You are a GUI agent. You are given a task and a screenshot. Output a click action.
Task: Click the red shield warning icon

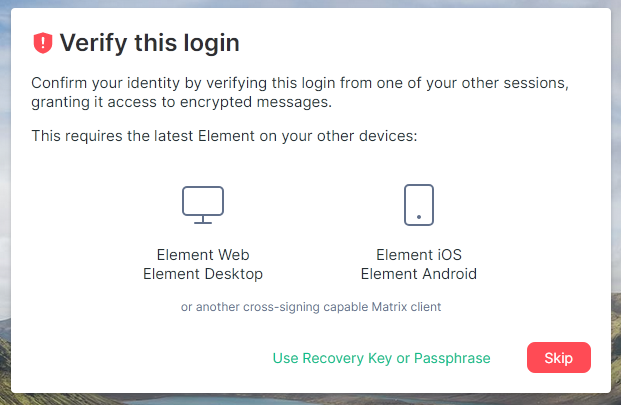43,43
